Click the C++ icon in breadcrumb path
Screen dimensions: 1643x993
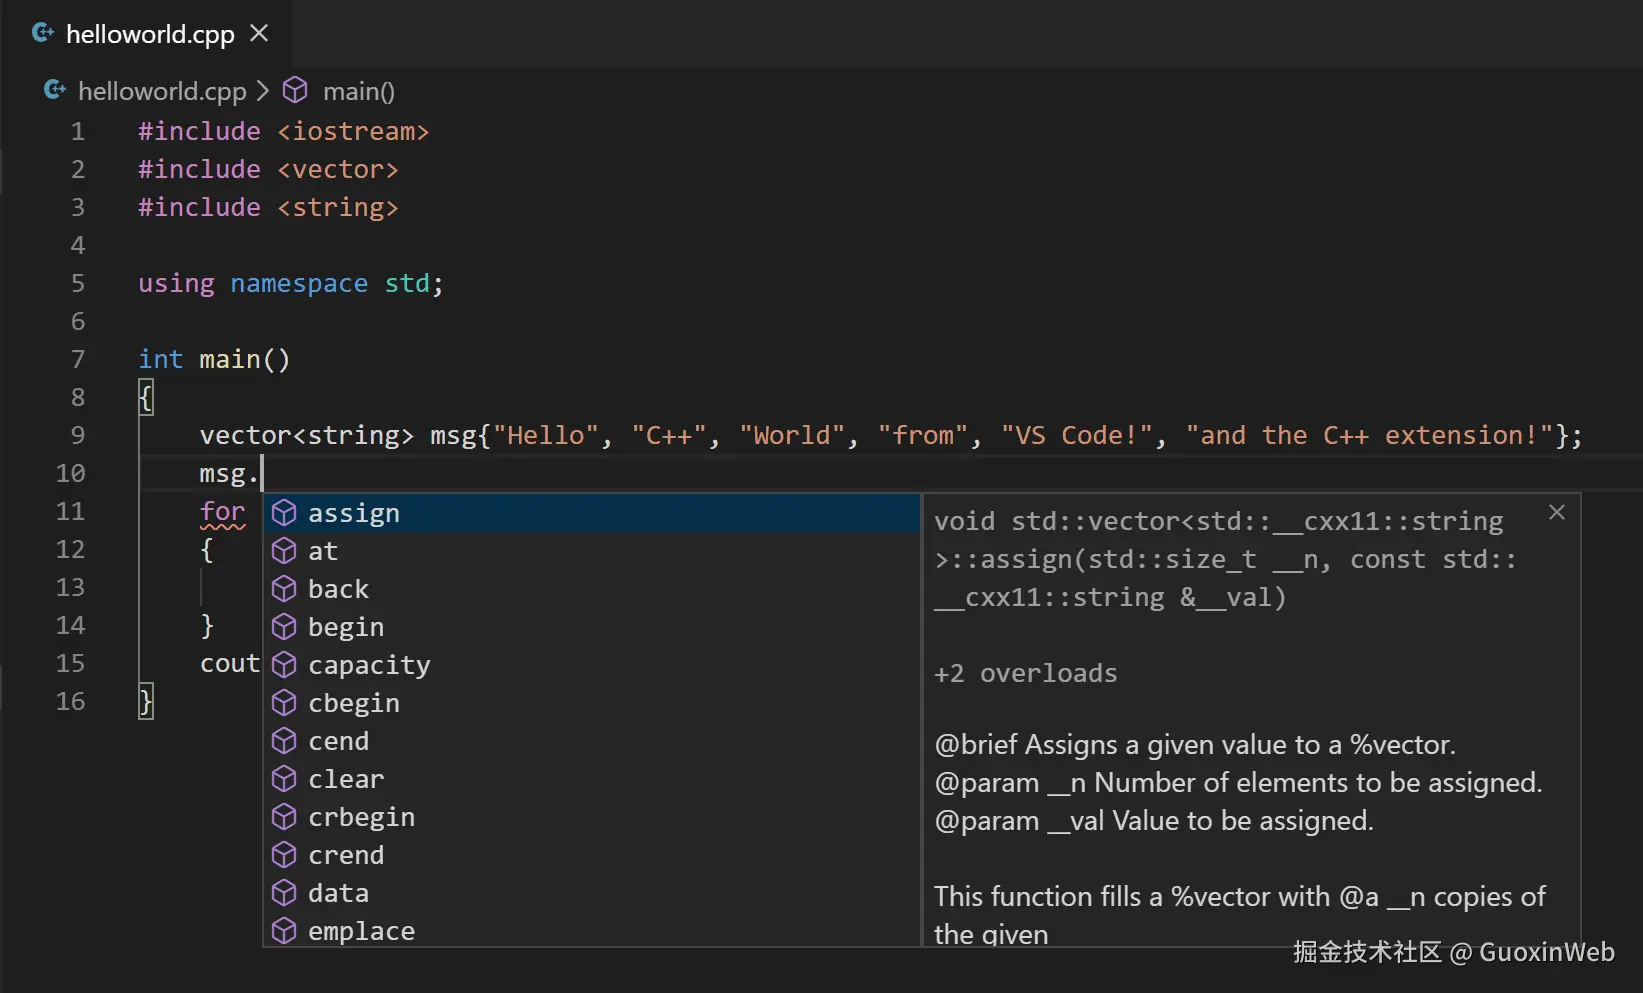click(55, 91)
